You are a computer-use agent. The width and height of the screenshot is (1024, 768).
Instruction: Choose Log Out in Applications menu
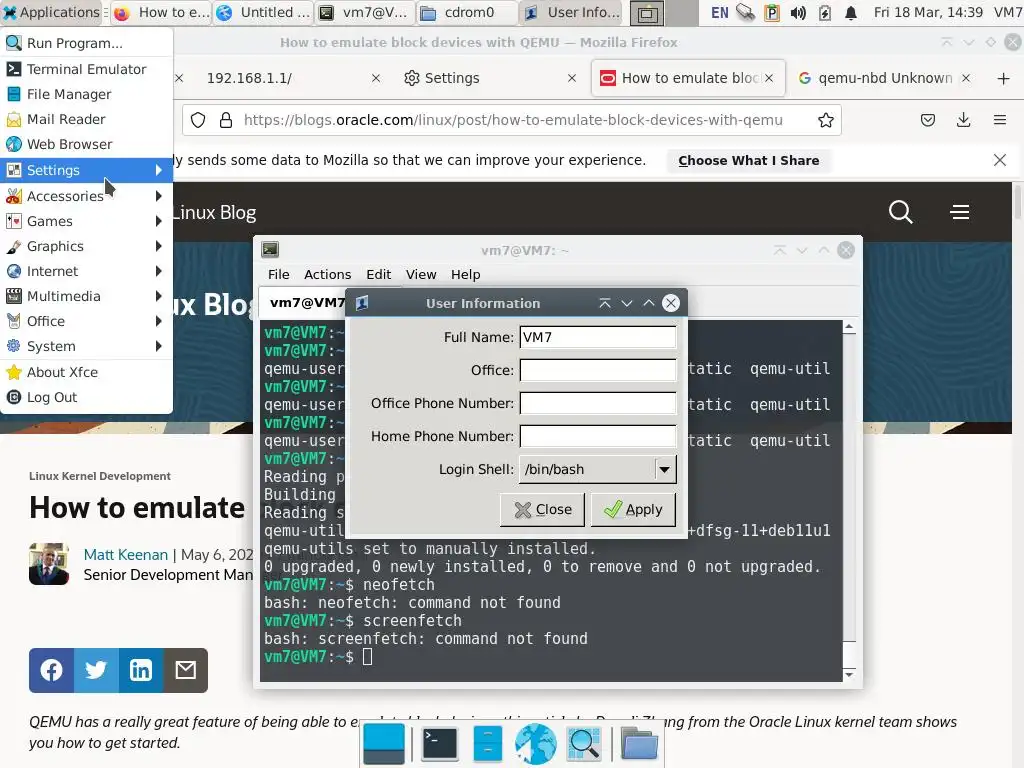click(x=86, y=397)
